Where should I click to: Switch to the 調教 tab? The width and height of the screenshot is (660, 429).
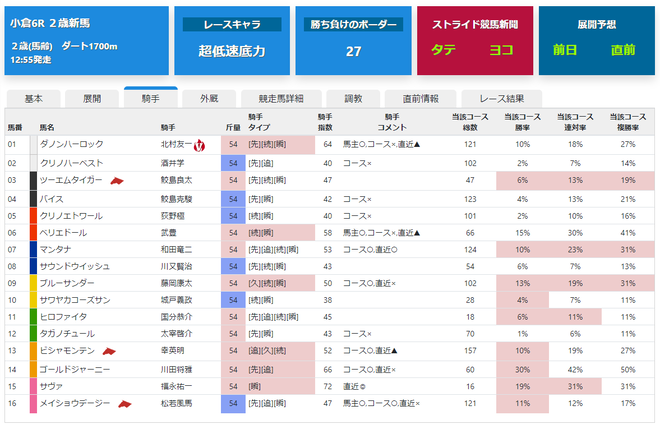(353, 99)
